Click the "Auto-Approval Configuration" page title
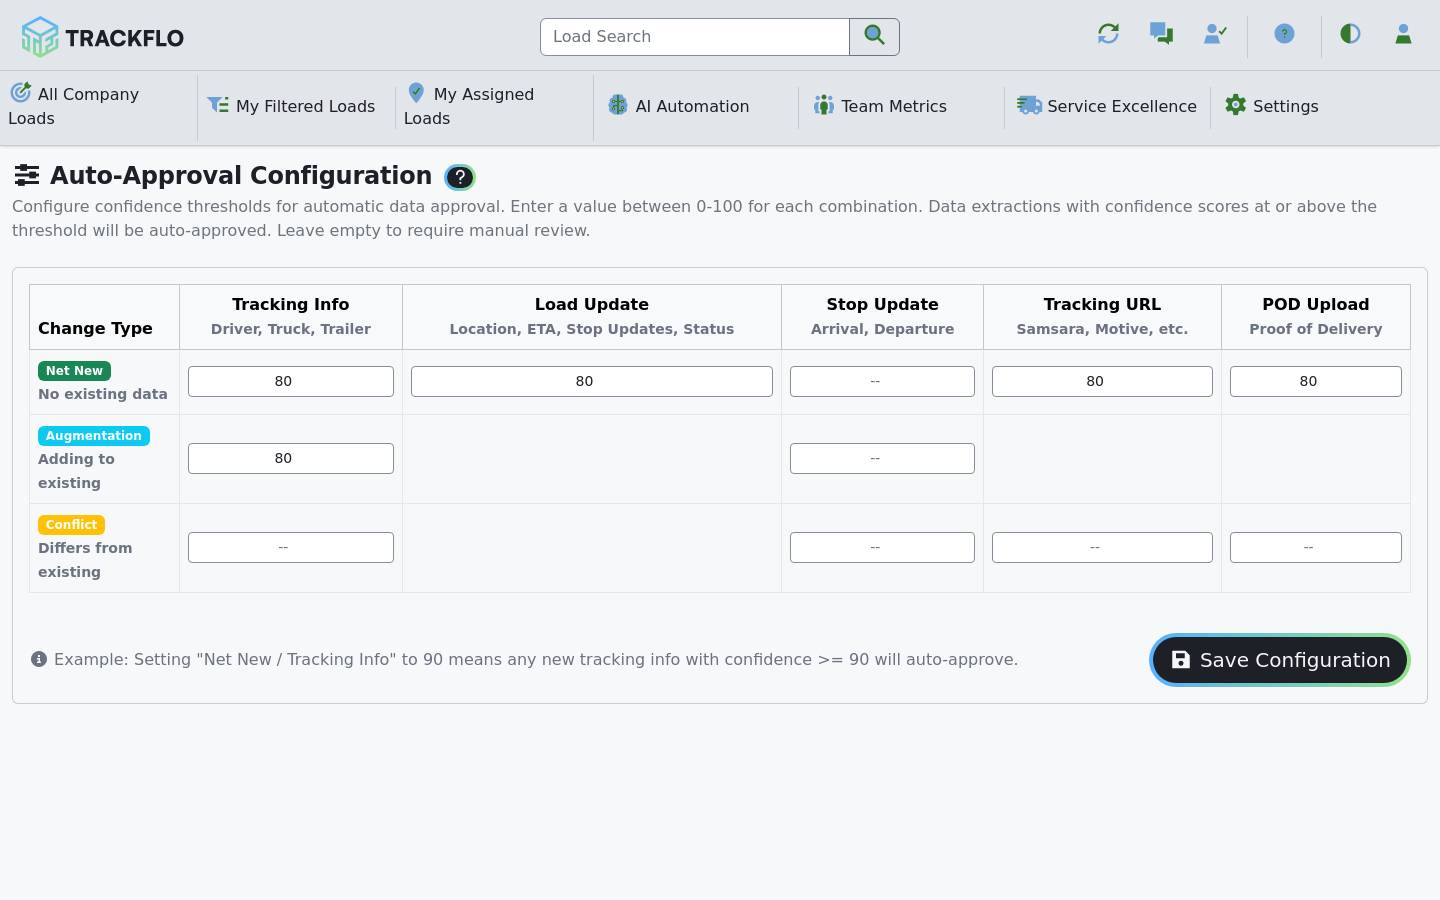The image size is (1440, 900). 241,176
